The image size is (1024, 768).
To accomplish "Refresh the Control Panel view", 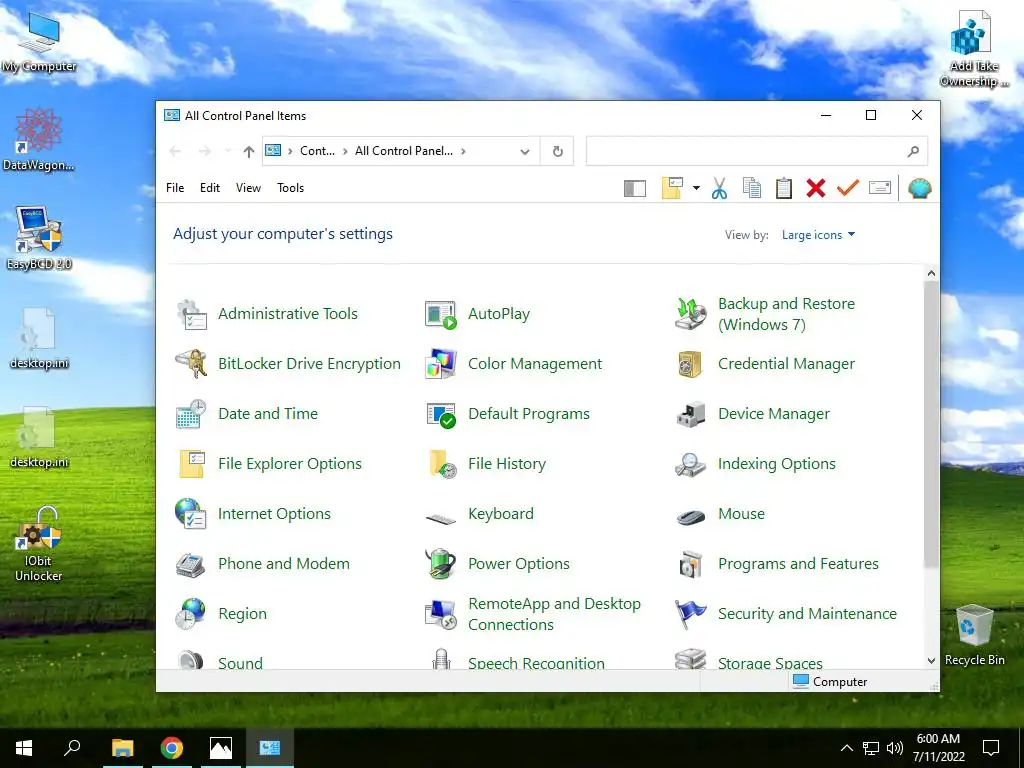I will point(558,152).
